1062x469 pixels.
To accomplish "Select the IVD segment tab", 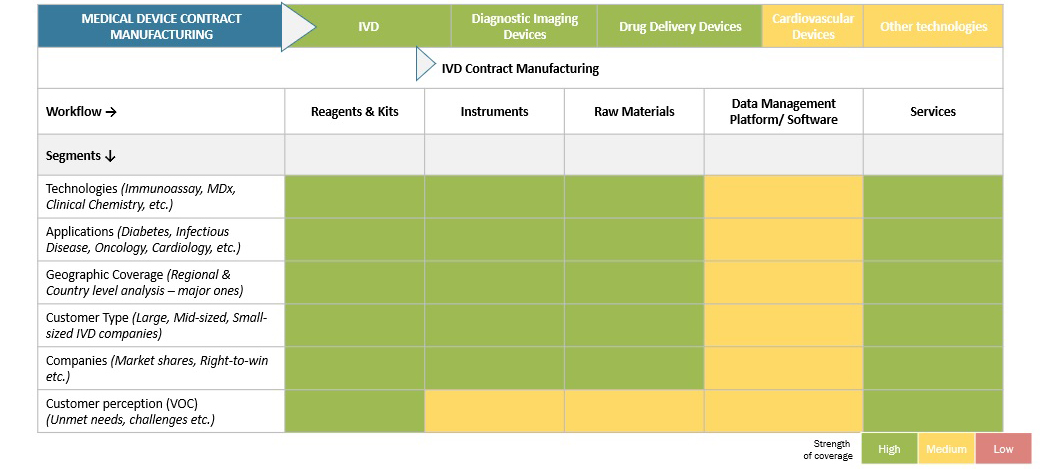I will (x=368, y=27).
